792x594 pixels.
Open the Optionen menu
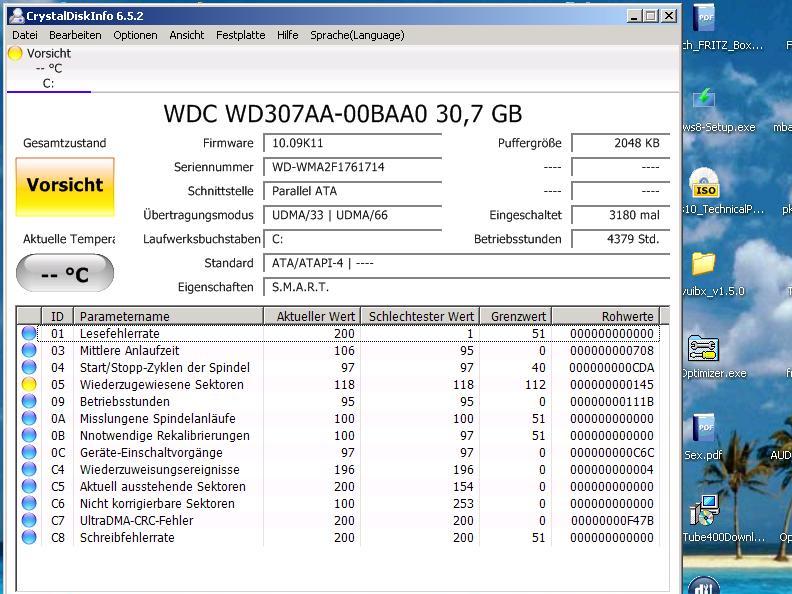click(135, 35)
